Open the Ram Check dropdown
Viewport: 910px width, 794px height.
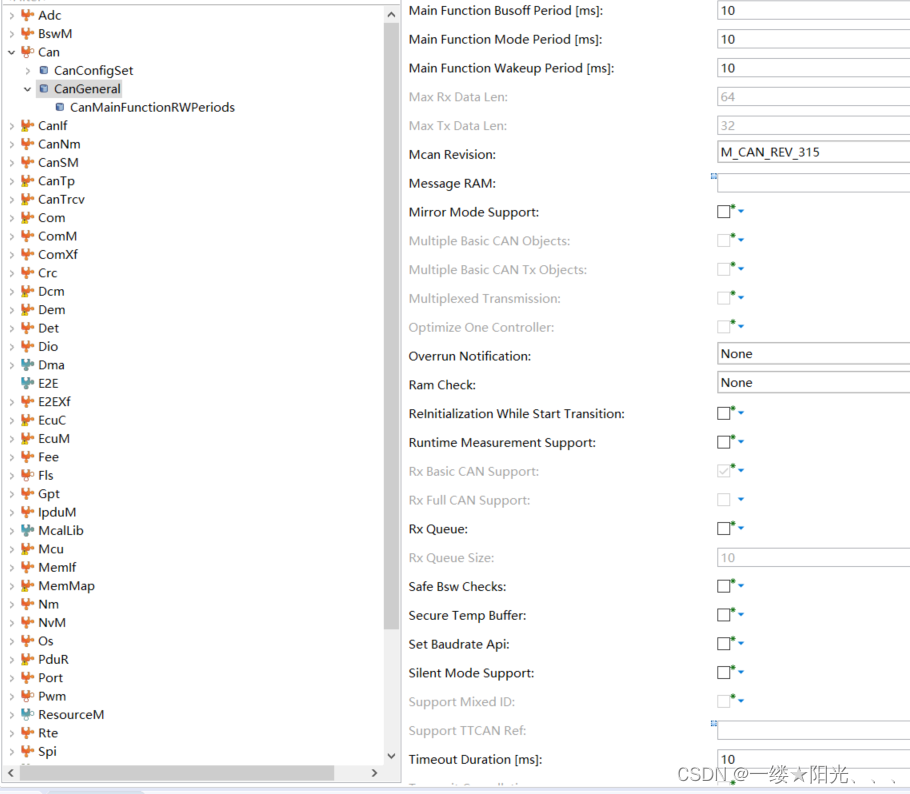pos(812,382)
